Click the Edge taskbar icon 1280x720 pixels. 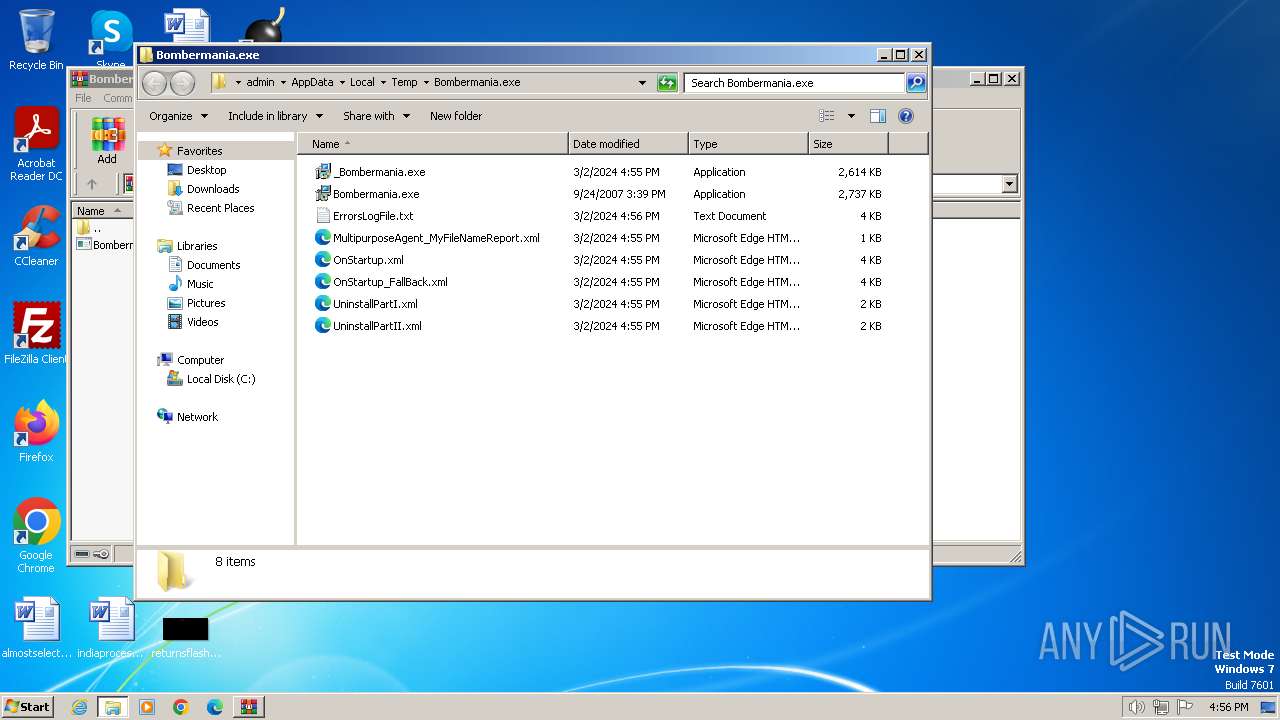pyautogui.click(x=214, y=707)
